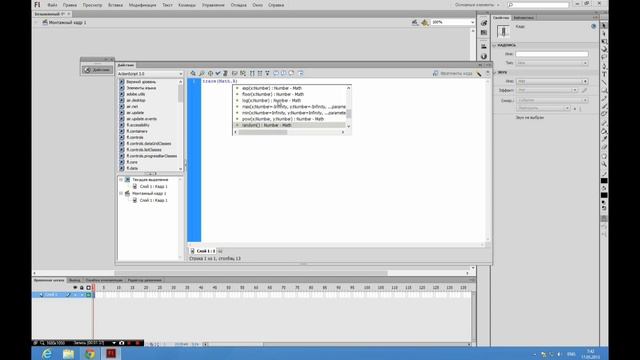Select the adobe.utils package
640x360 pixels.
click(136, 94)
